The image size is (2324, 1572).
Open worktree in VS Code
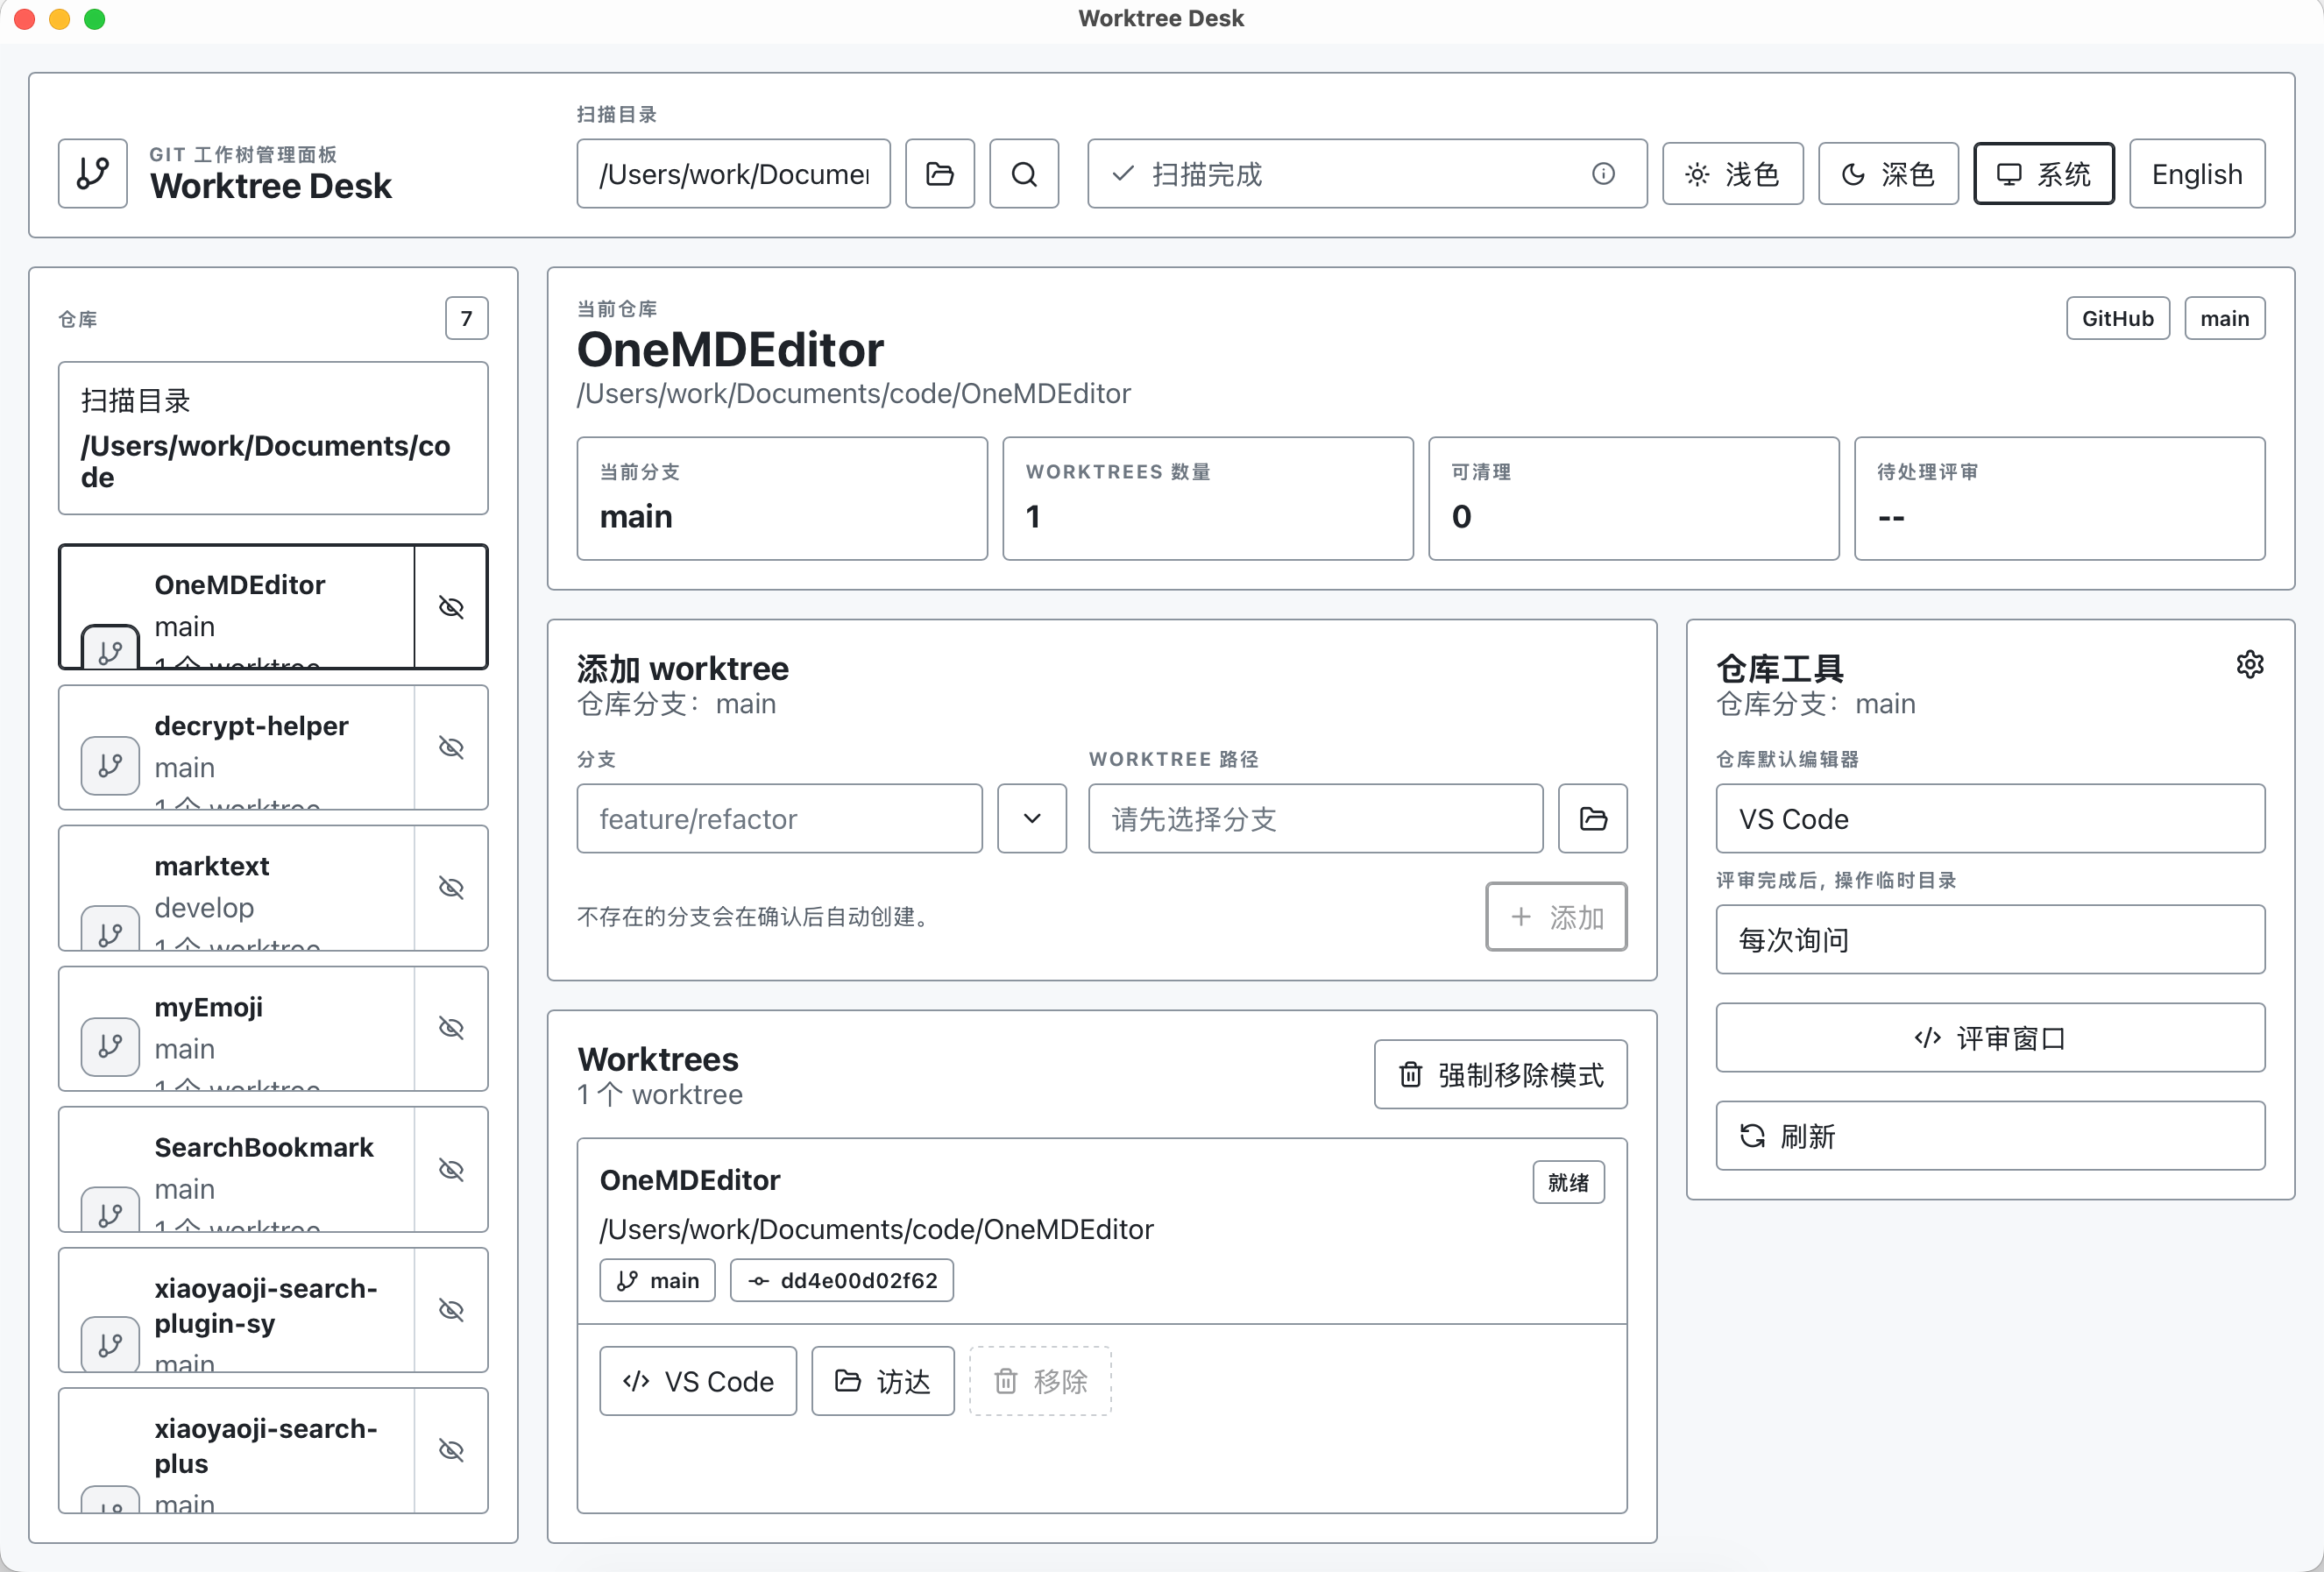698,1381
